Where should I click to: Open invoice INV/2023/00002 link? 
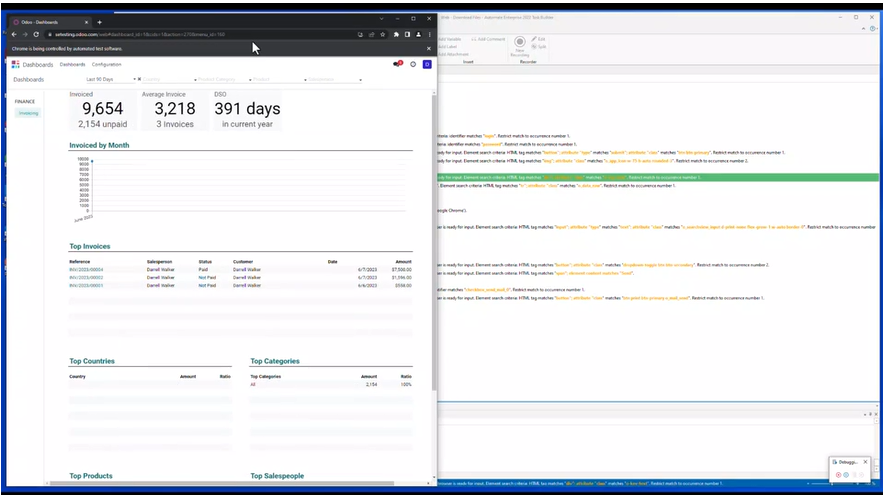pos(86,278)
